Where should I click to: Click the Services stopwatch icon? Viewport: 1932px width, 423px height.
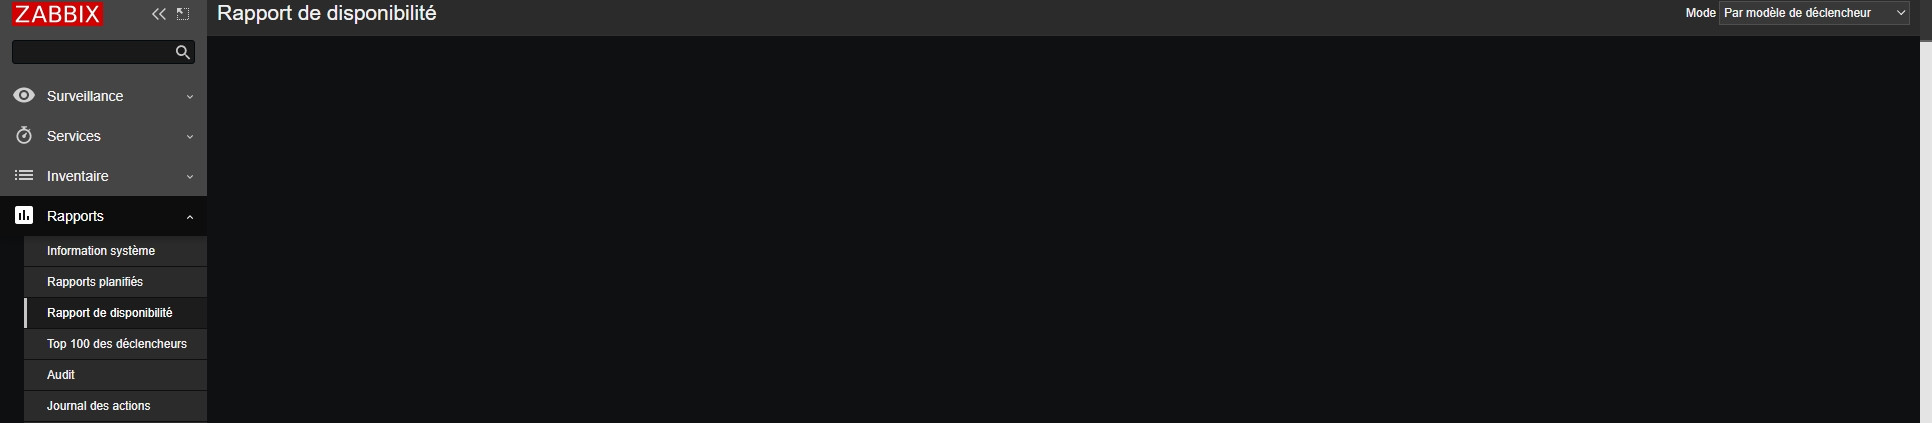pos(24,136)
